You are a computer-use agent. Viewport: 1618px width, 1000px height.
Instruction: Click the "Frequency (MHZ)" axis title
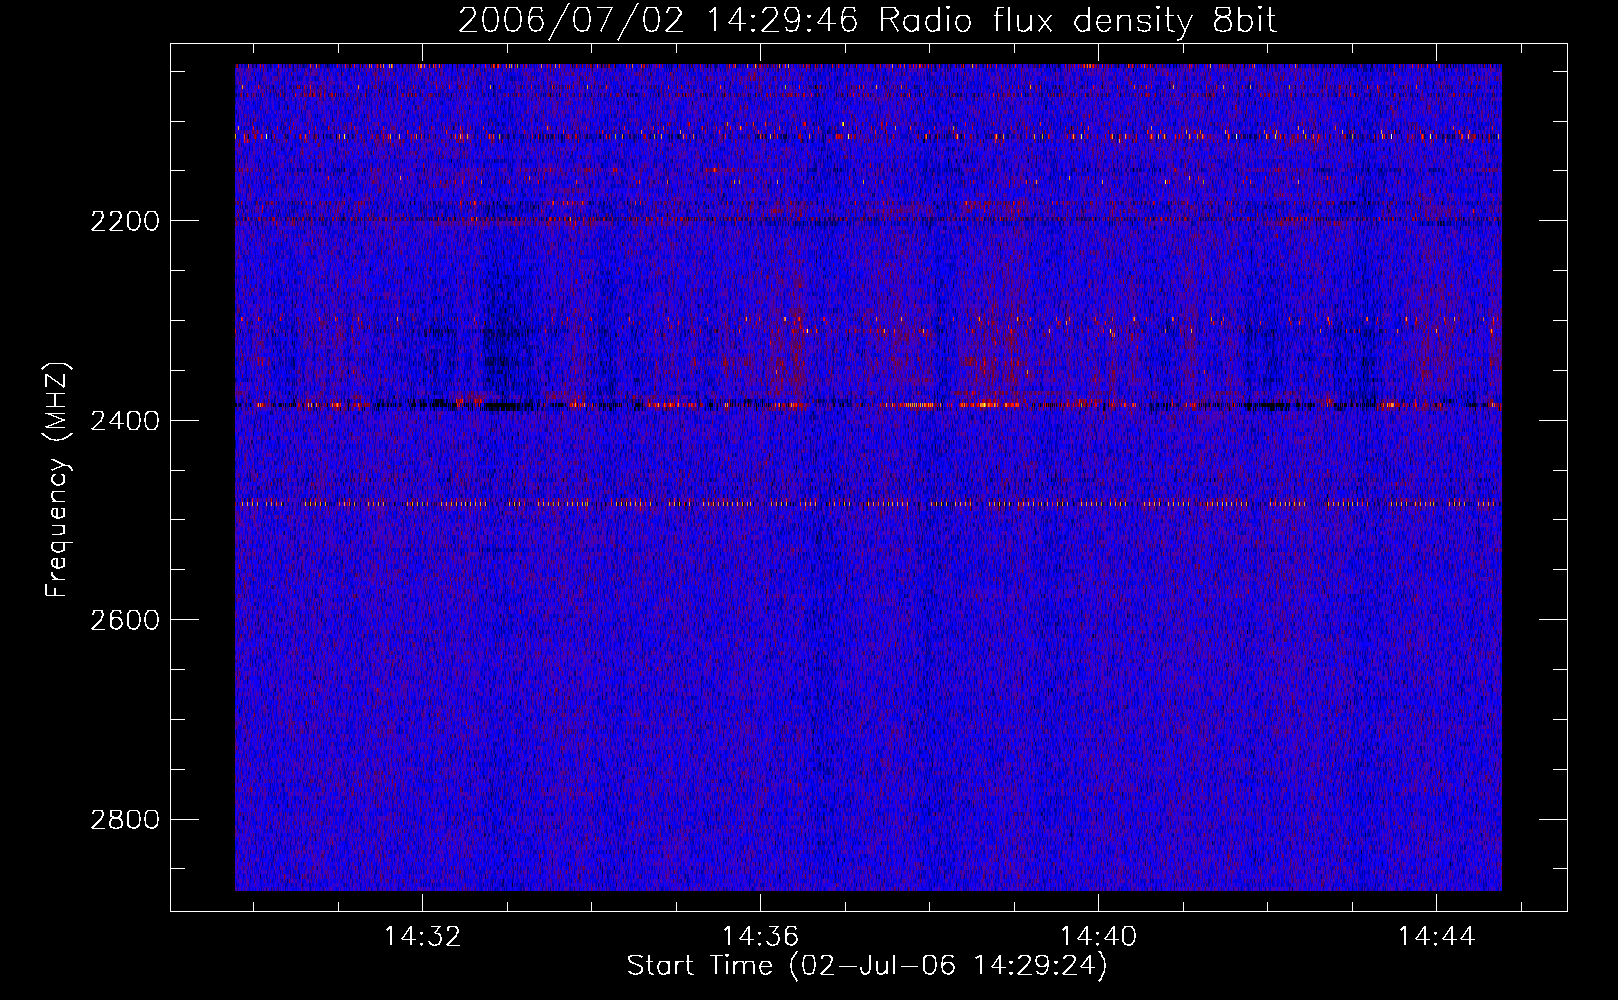[58, 480]
